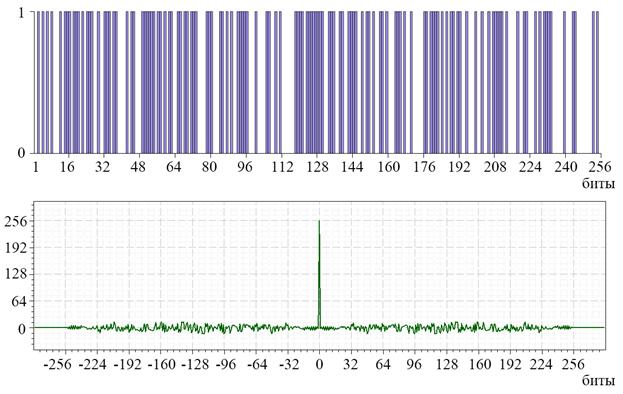Click the x-axis label 128 on upper chart
This screenshot has width=623, height=394.
coord(317,166)
